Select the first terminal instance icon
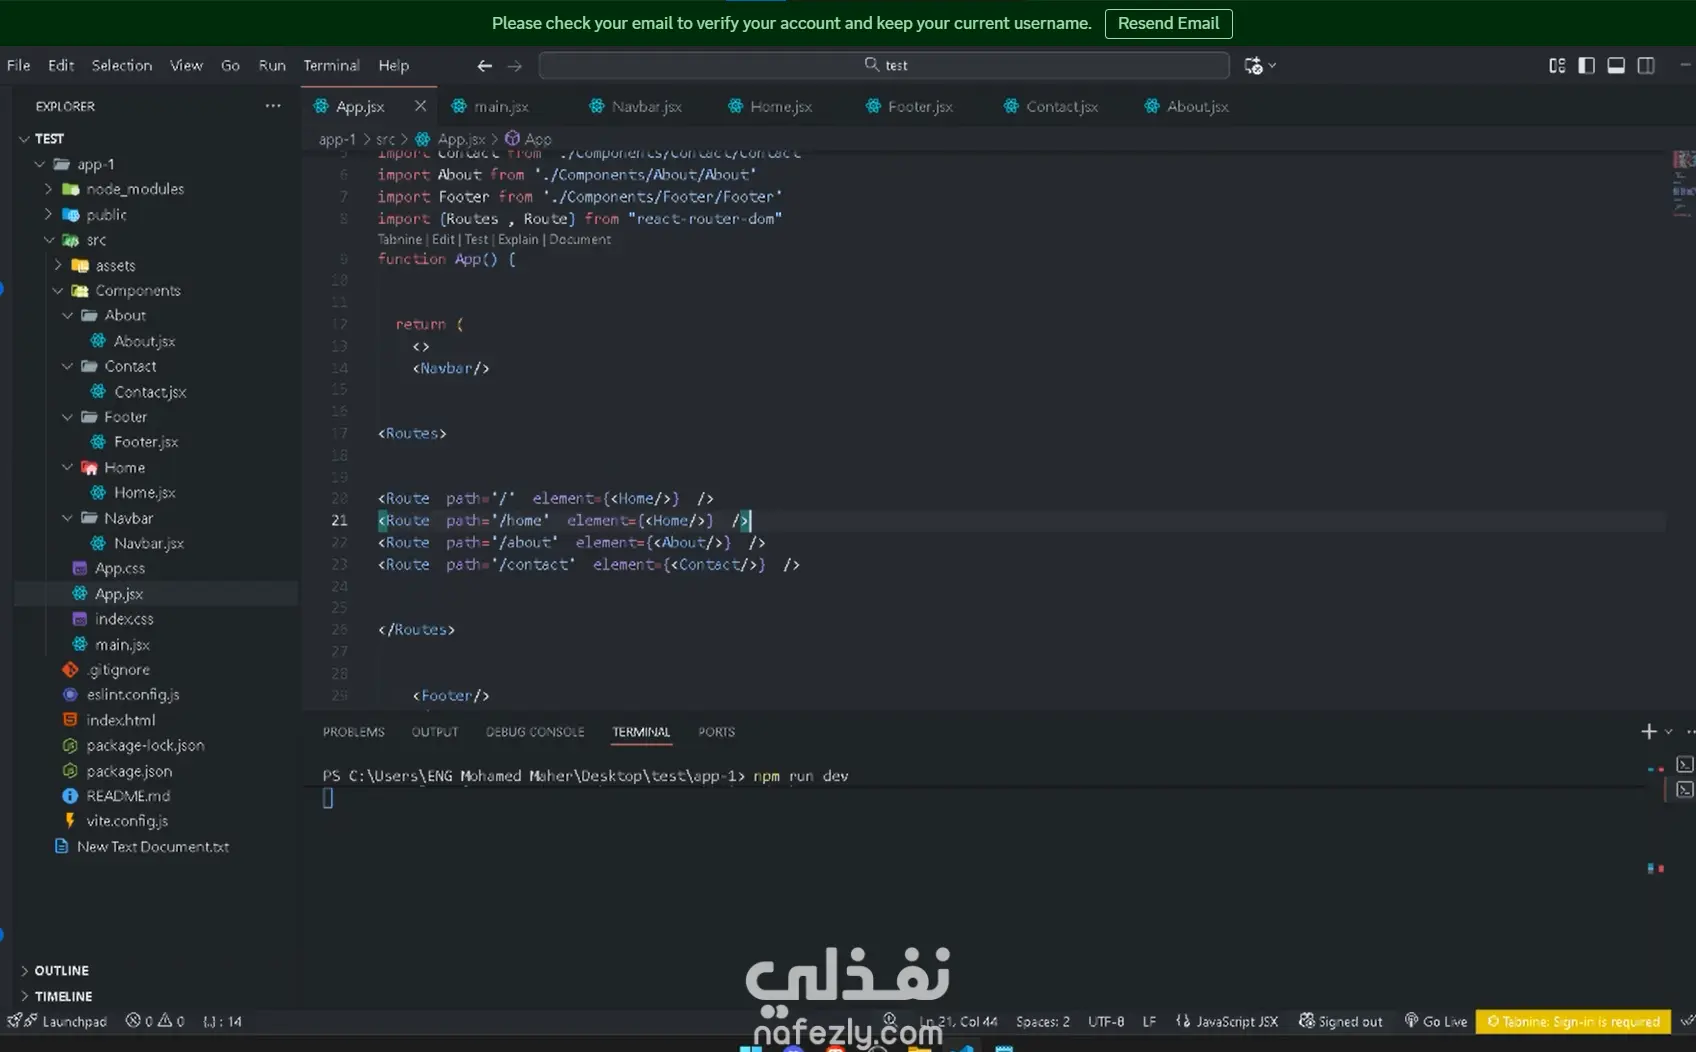Image resolution: width=1696 pixels, height=1052 pixels. tap(1685, 764)
